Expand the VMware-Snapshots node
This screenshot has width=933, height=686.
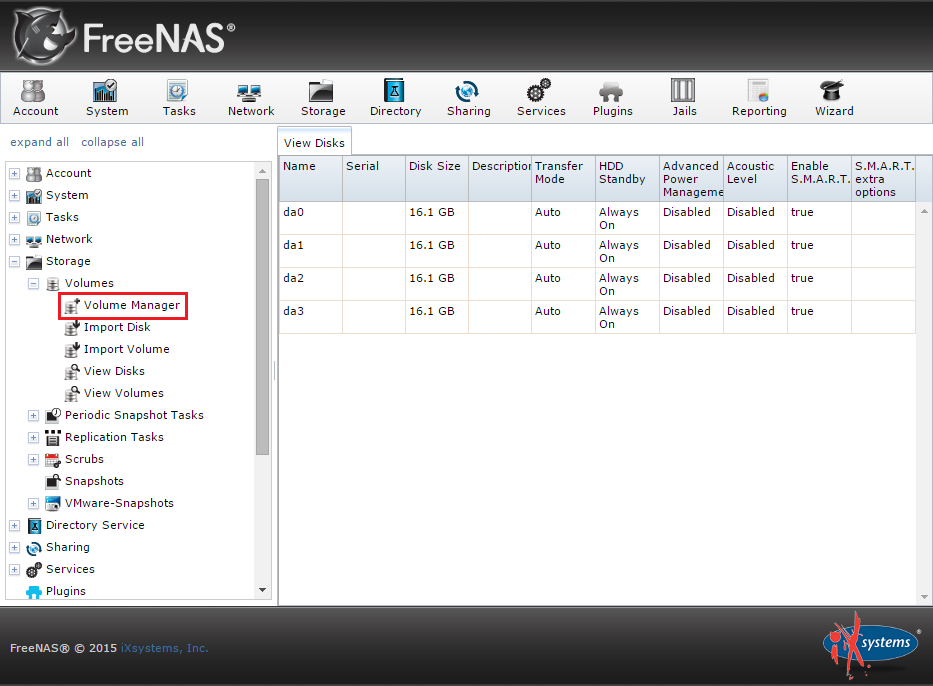[x=33, y=504]
